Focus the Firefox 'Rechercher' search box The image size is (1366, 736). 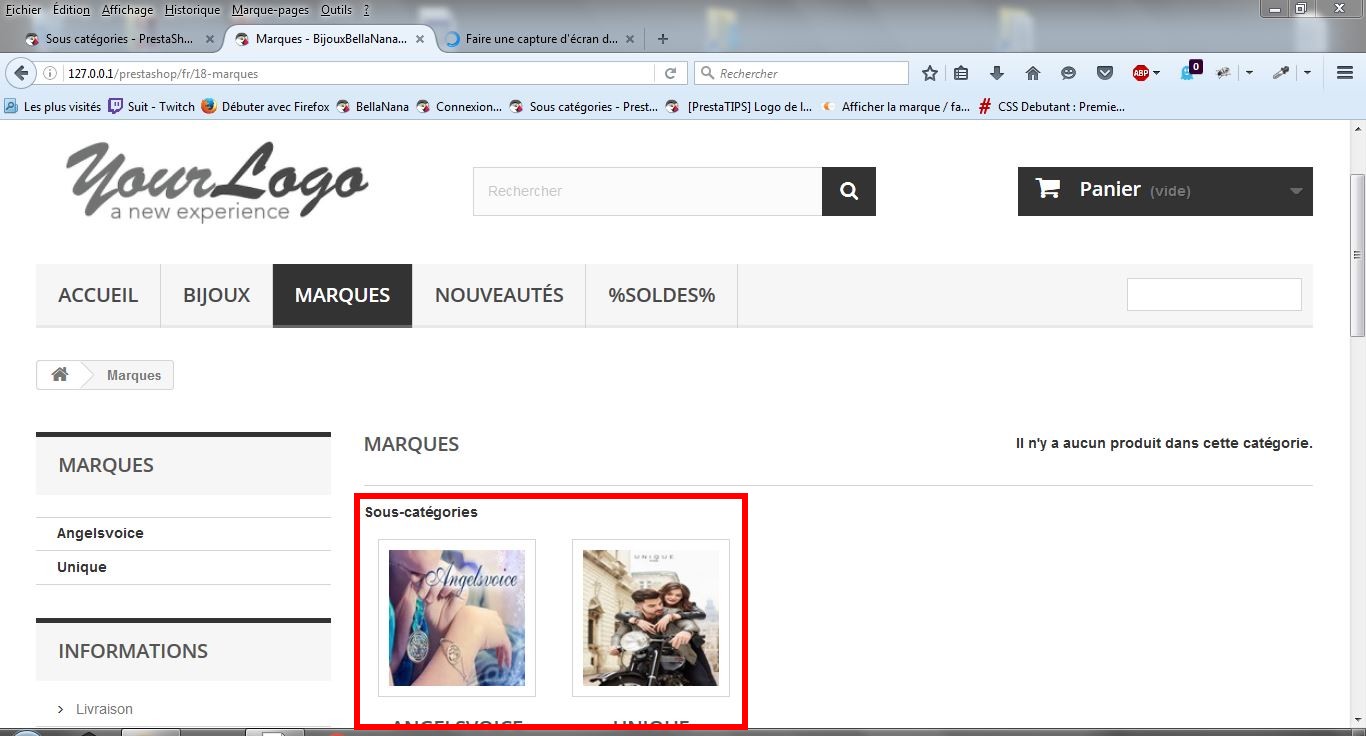[802, 73]
